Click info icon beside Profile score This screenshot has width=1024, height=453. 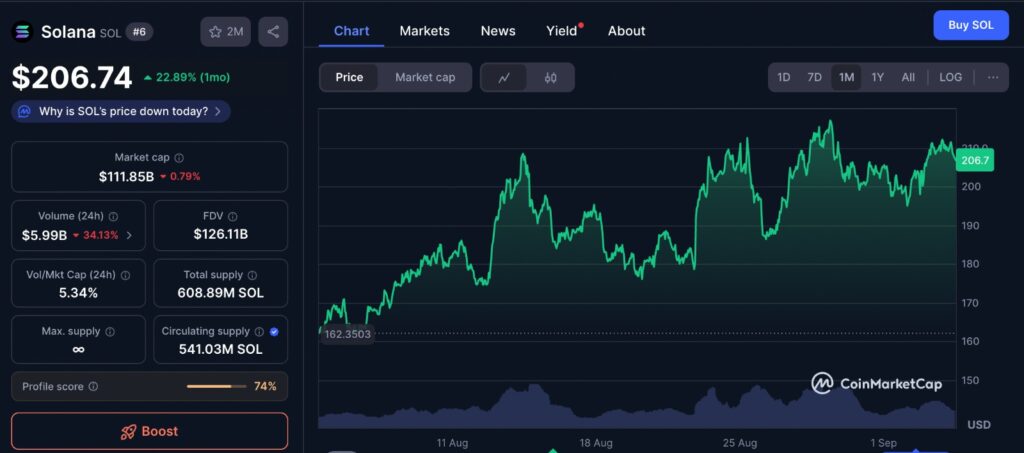[93, 386]
